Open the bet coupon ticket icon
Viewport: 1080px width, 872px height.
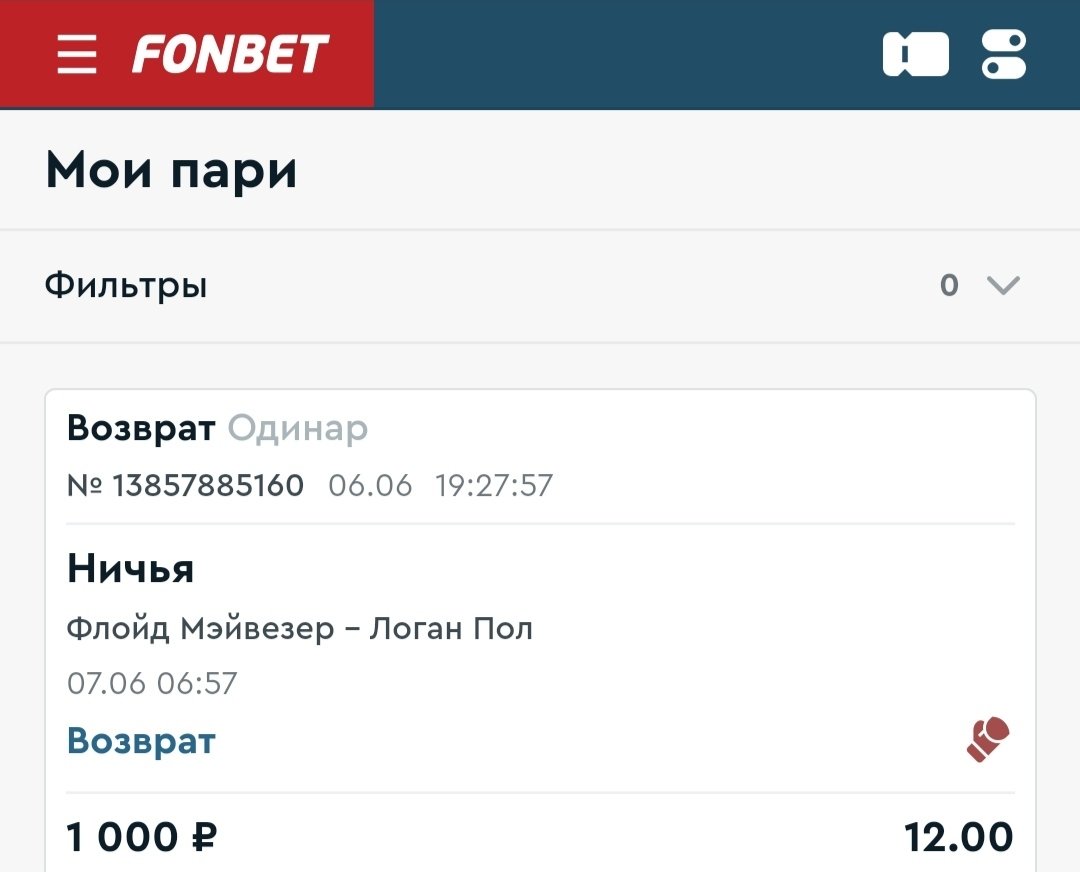click(915, 54)
